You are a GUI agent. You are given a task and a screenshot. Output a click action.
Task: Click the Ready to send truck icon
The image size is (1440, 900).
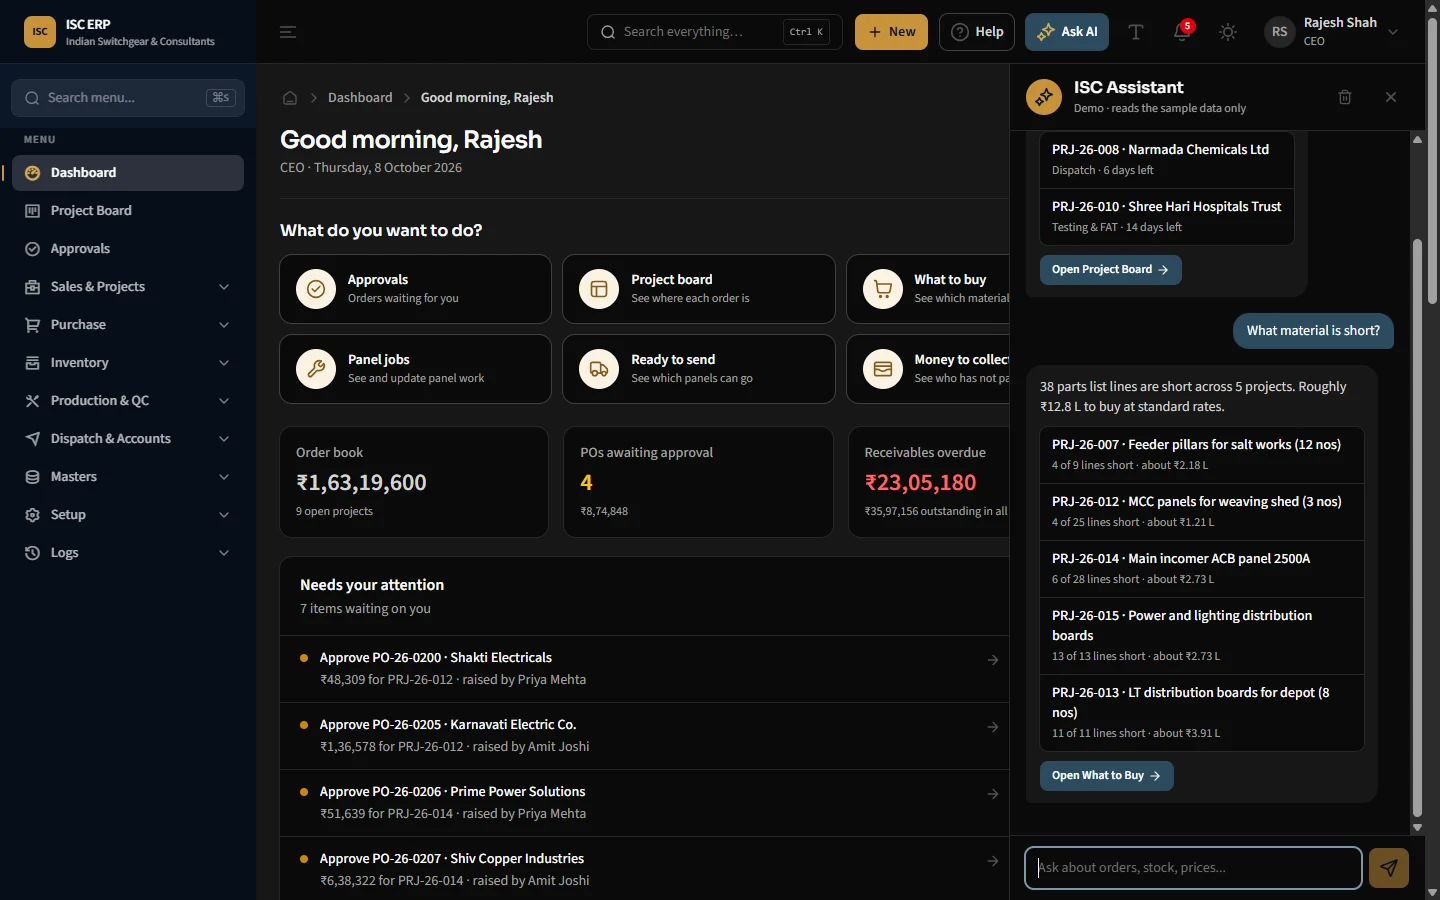pos(599,369)
